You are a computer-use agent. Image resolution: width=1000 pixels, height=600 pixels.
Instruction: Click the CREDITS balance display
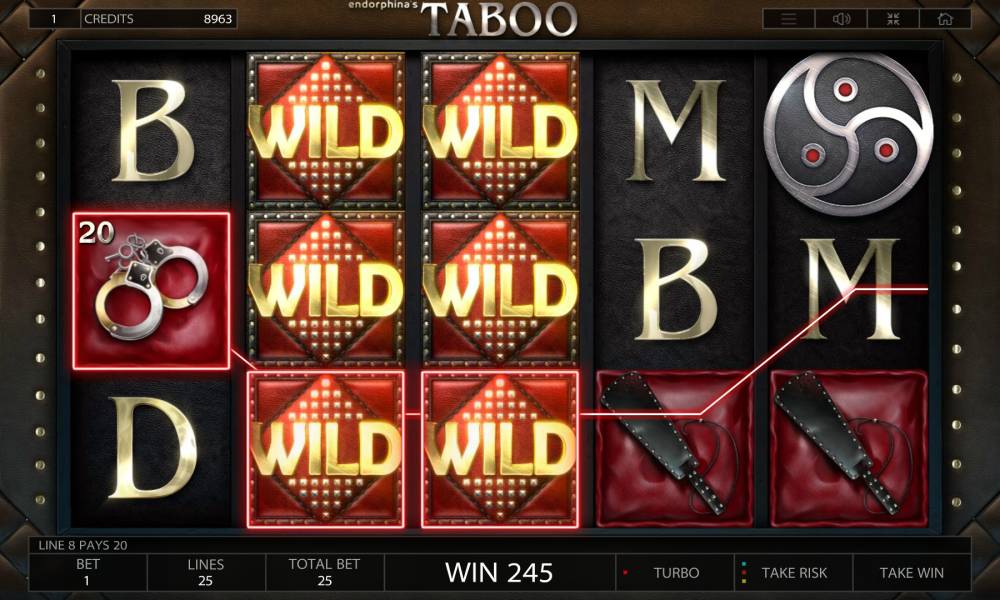point(159,18)
